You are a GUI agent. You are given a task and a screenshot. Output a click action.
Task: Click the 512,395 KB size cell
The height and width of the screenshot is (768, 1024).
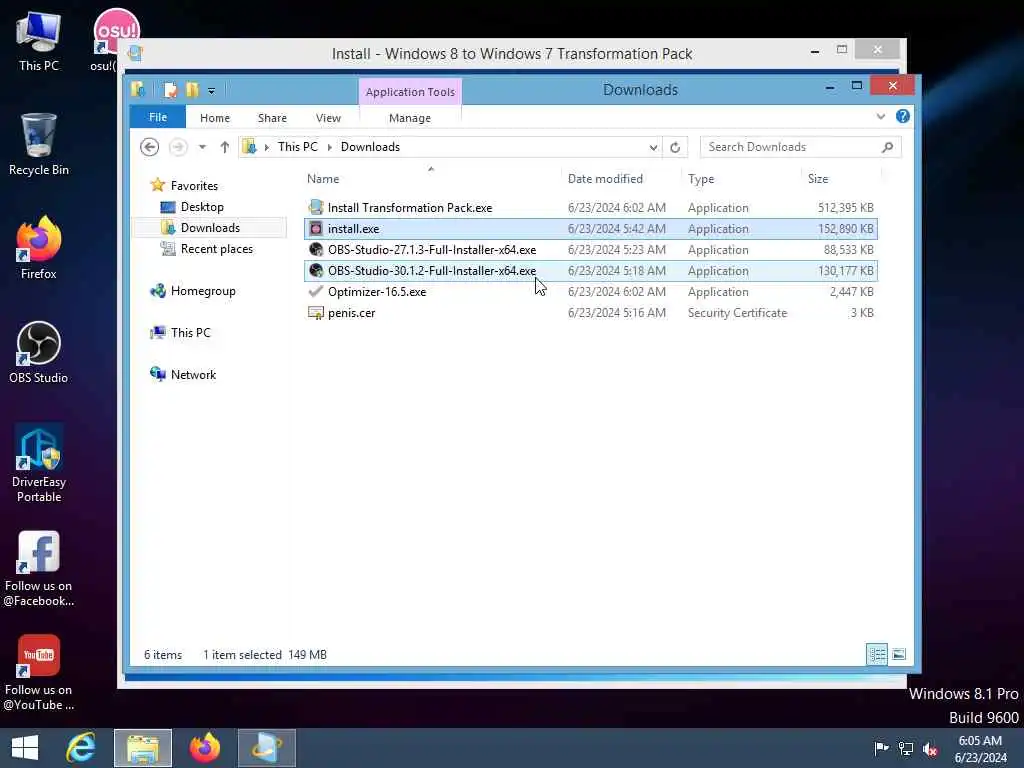coord(845,208)
